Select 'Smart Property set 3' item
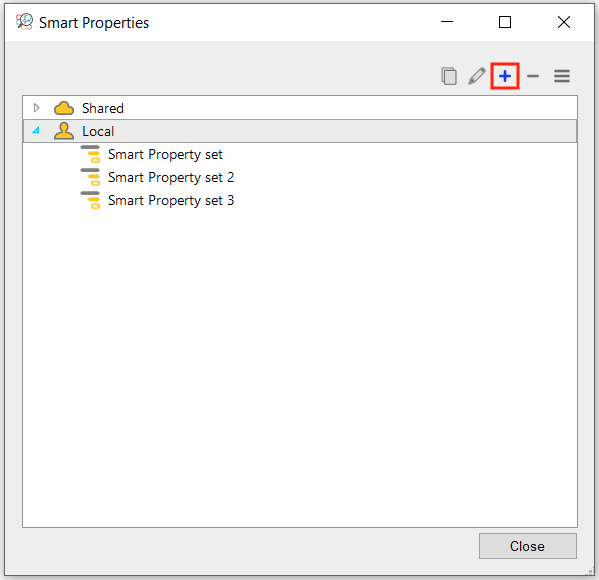Image resolution: width=599 pixels, height=580 pixels. pos(171,200)
